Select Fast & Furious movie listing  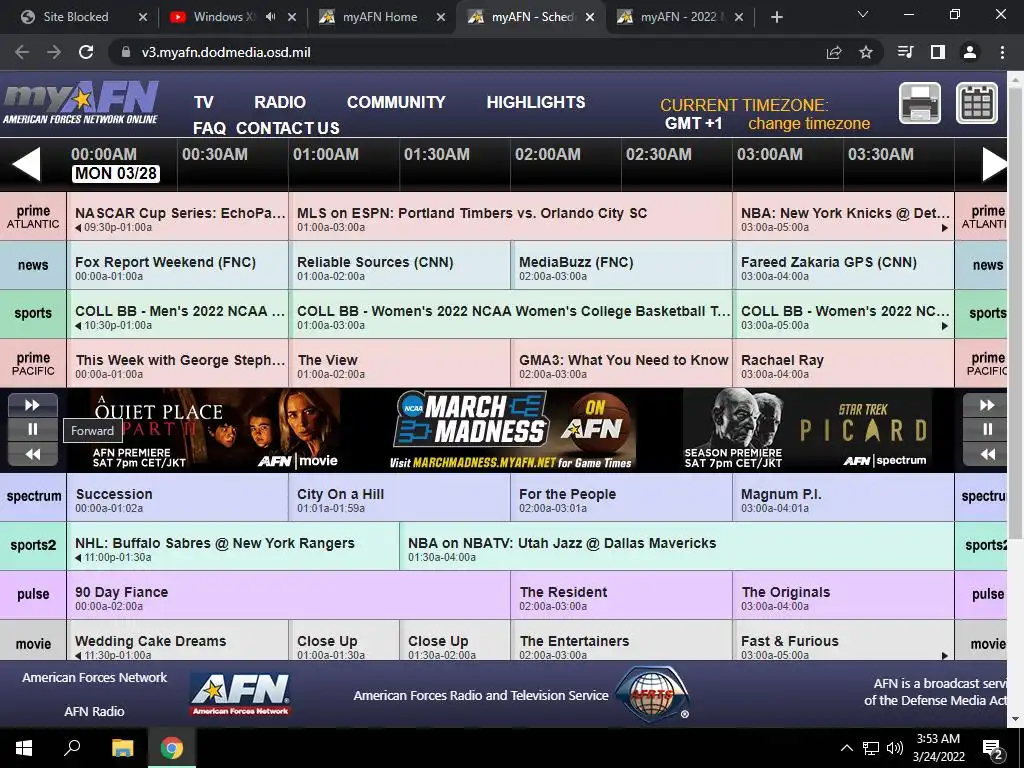tap(843, 641)
